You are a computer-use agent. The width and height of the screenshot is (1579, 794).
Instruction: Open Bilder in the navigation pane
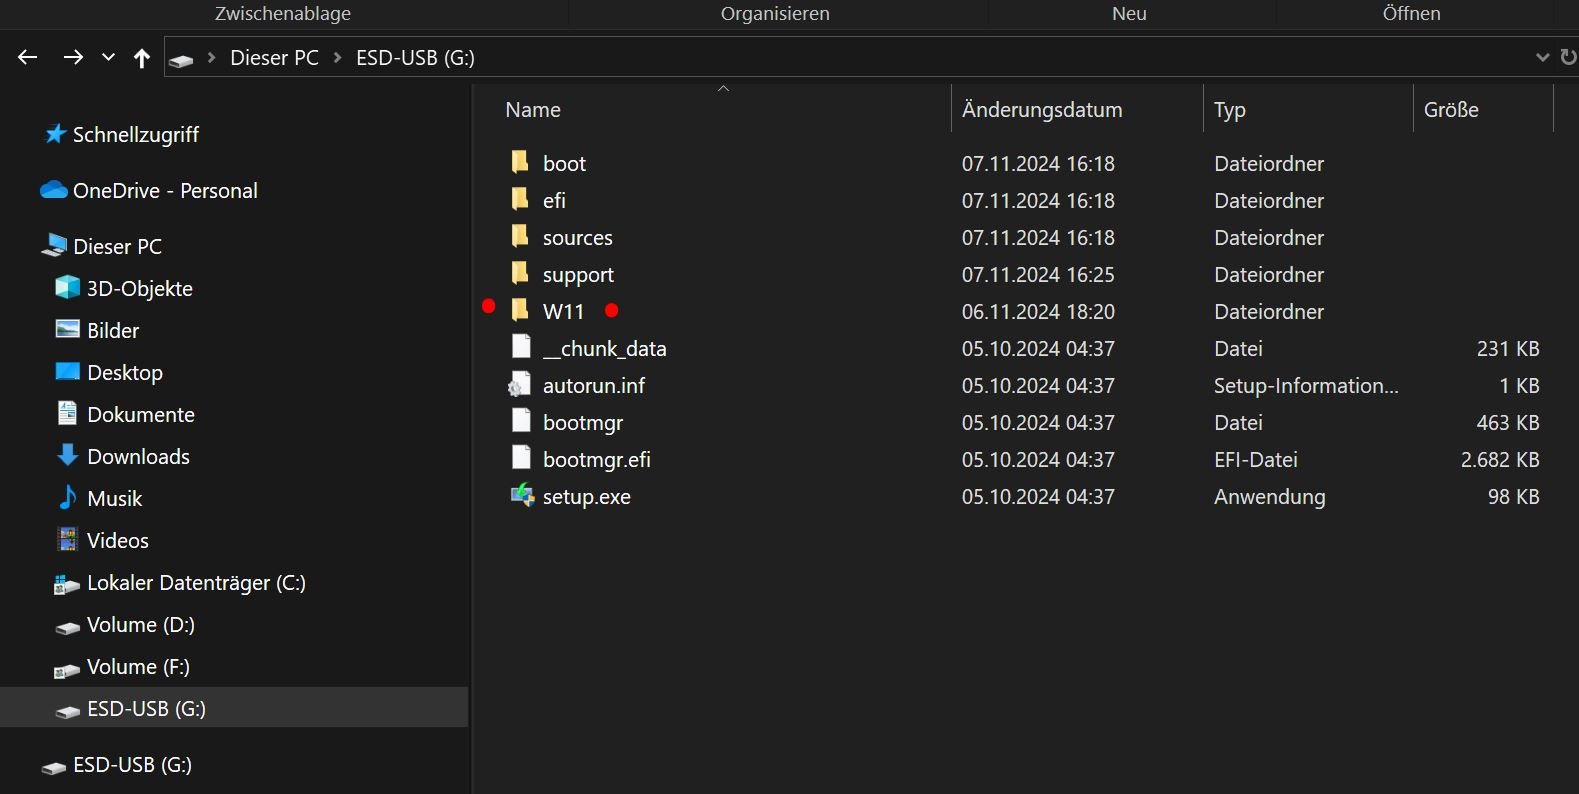click(113, 331)
